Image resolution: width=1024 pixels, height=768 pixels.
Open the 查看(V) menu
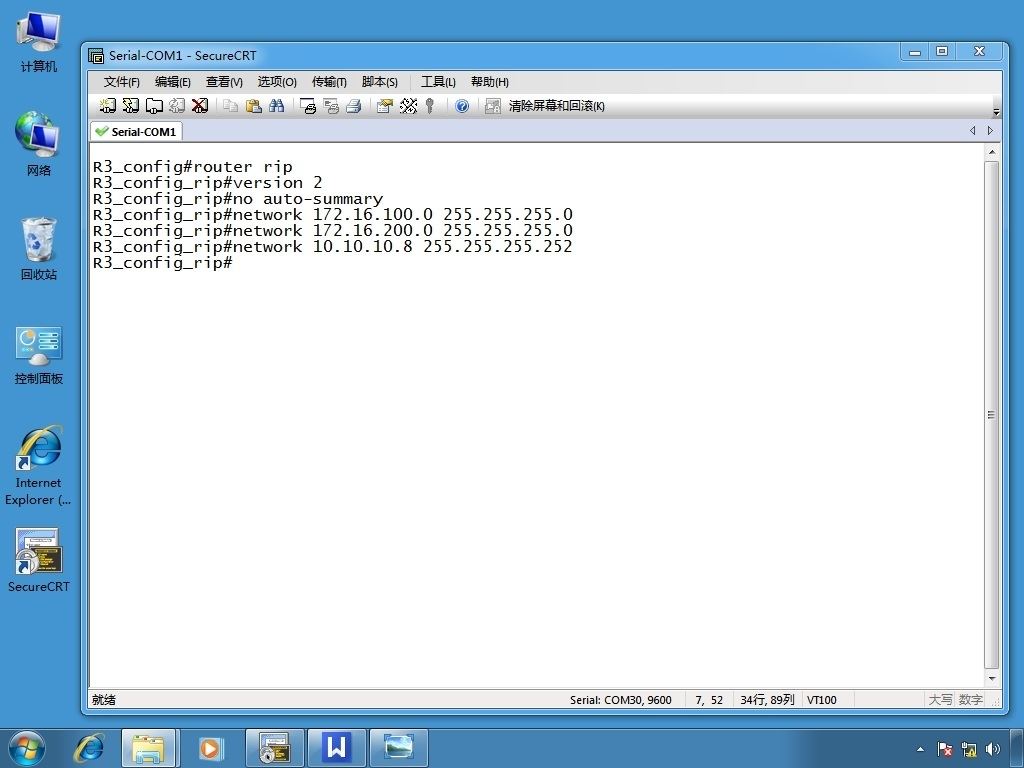224,82
